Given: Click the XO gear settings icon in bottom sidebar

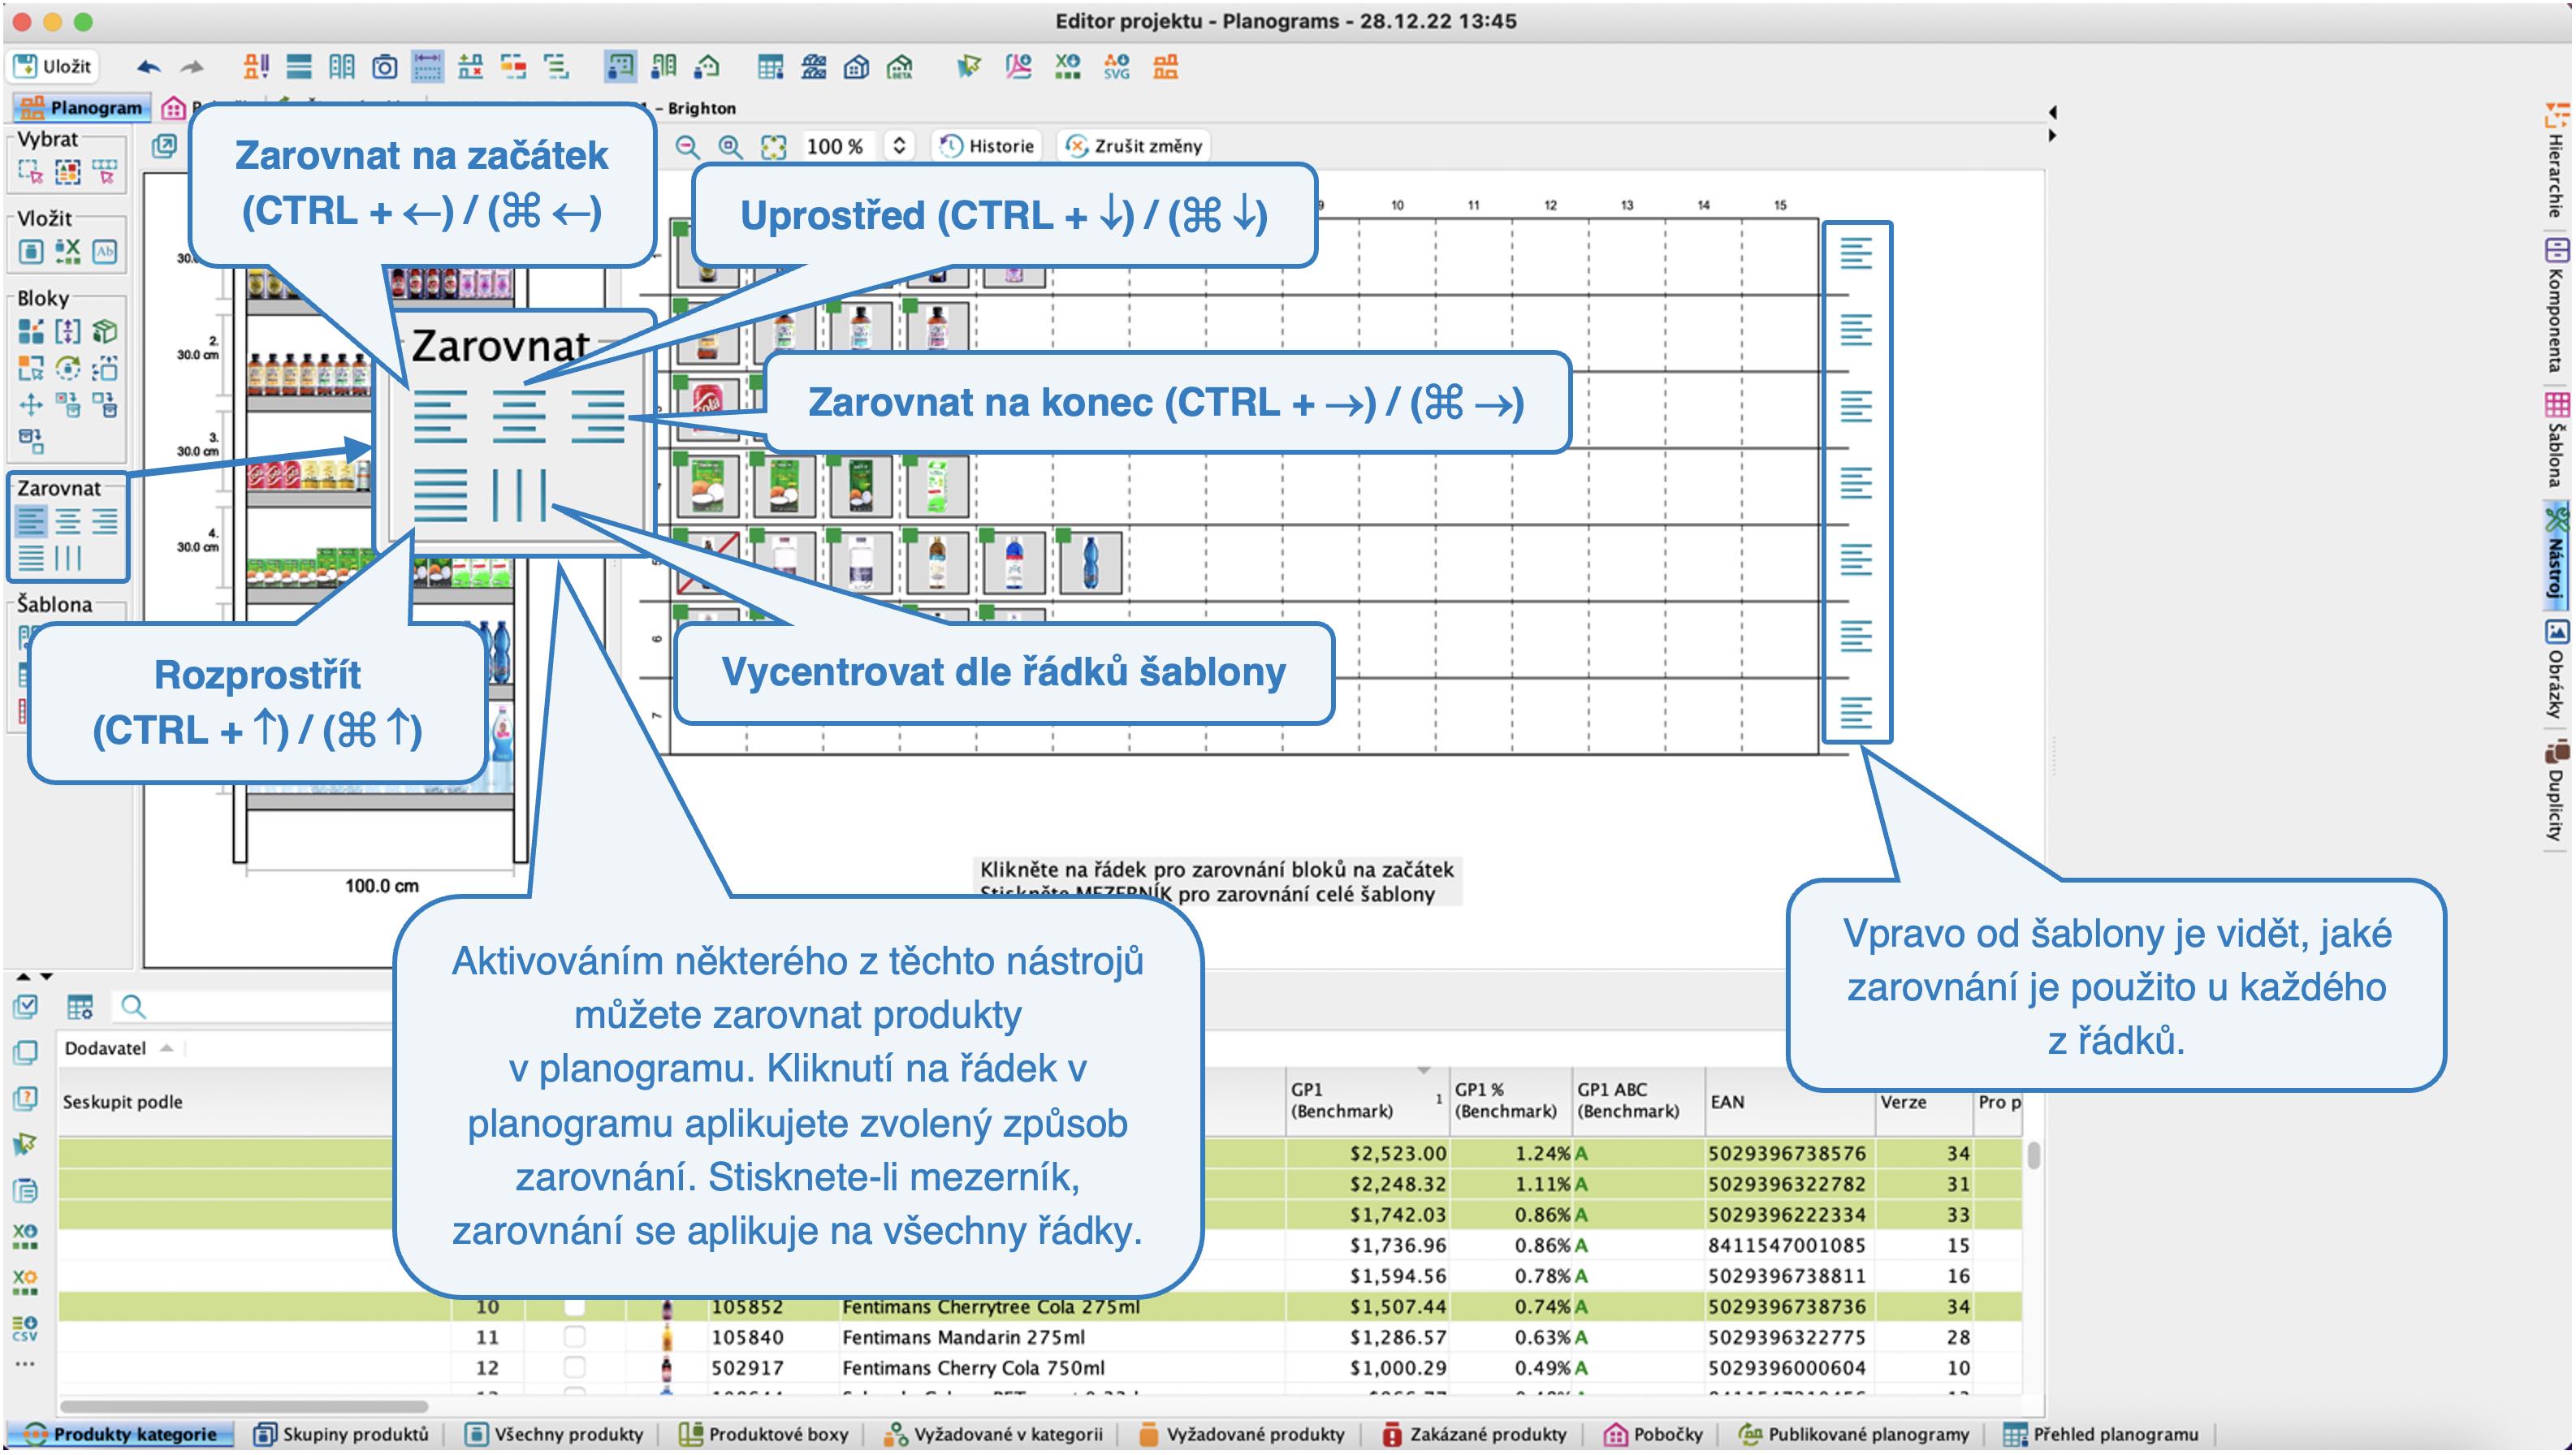Looking at the screenshot, I should coord(25,1282).
